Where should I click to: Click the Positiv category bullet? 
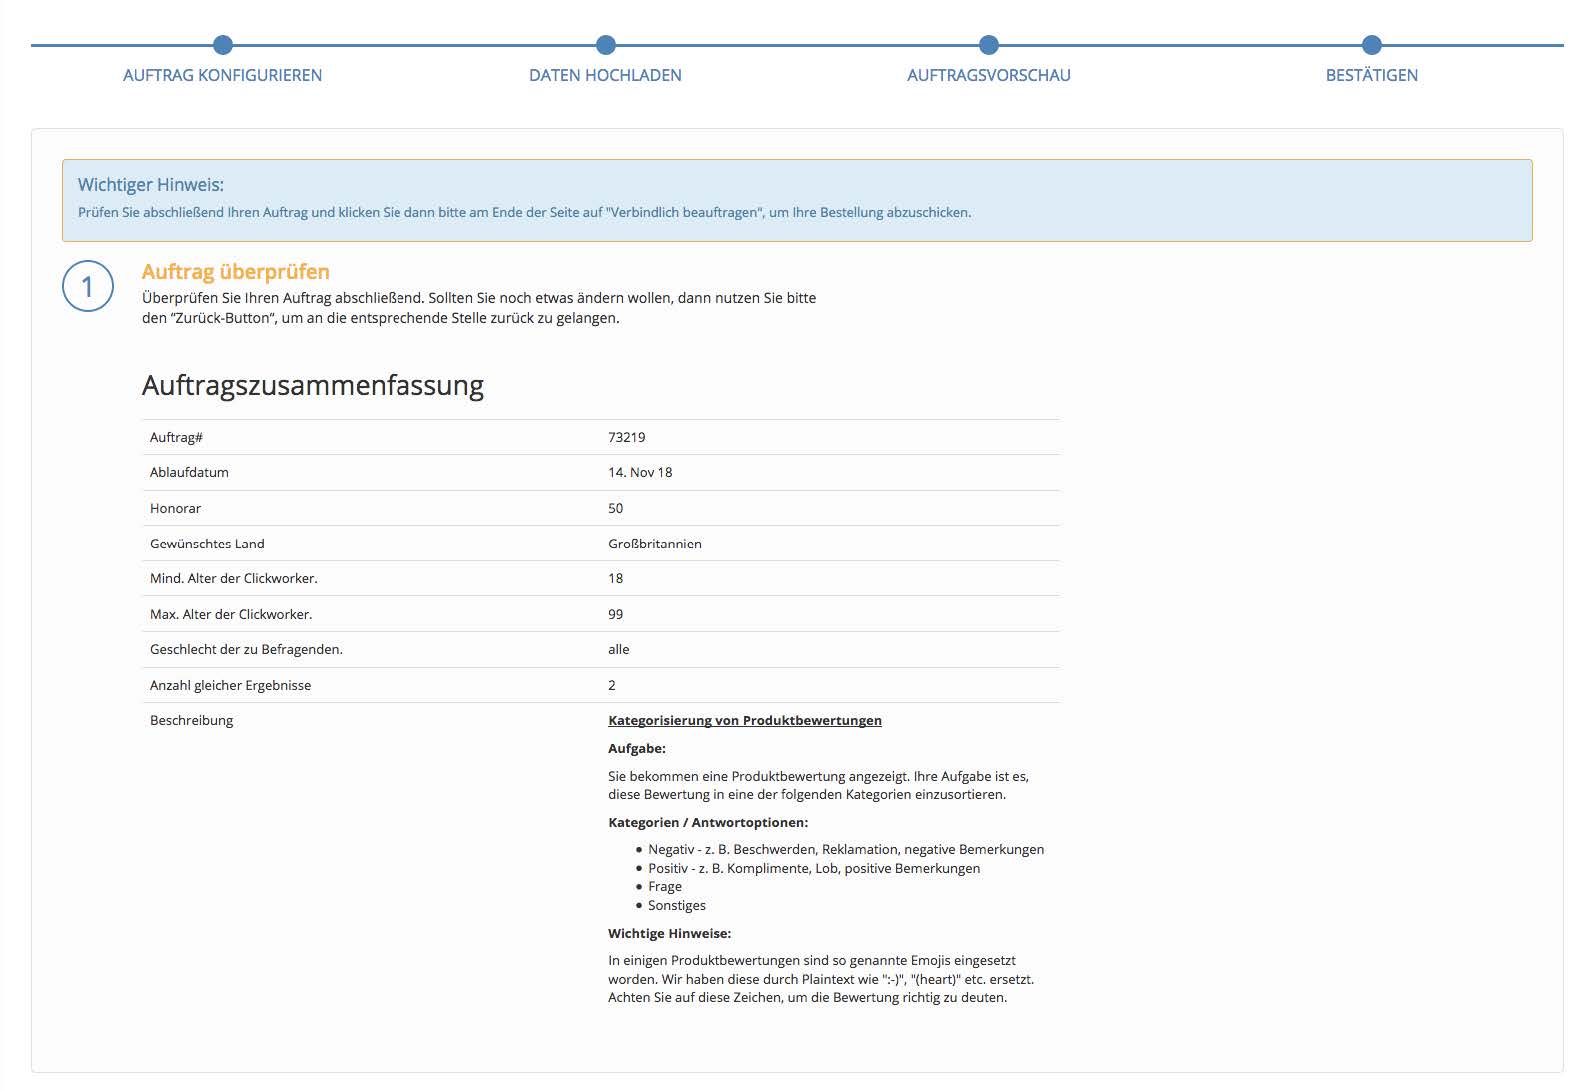point(814,868)
